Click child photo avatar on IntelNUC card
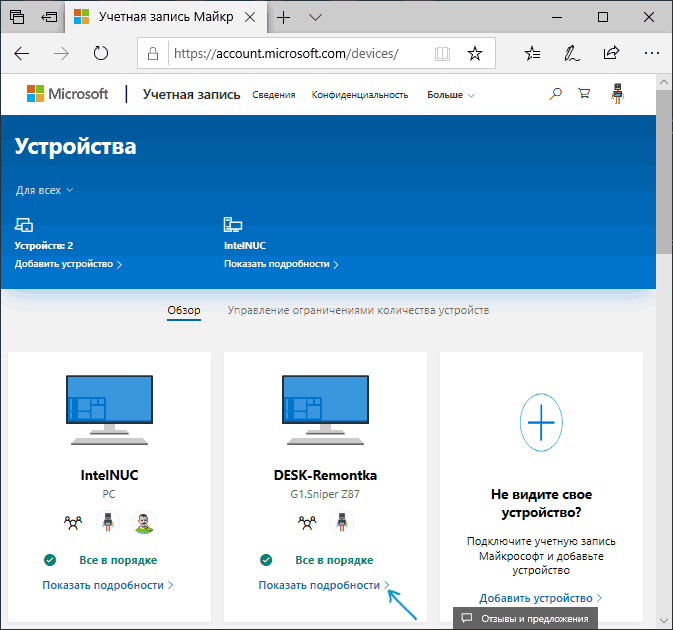 coord(144,522)
